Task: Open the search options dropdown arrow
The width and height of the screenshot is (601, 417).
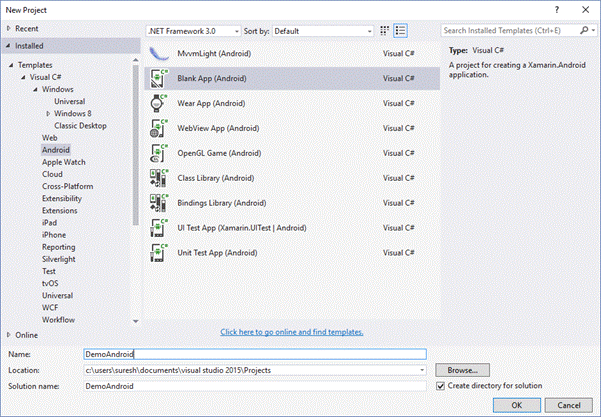Action: (x=593, y=30)
